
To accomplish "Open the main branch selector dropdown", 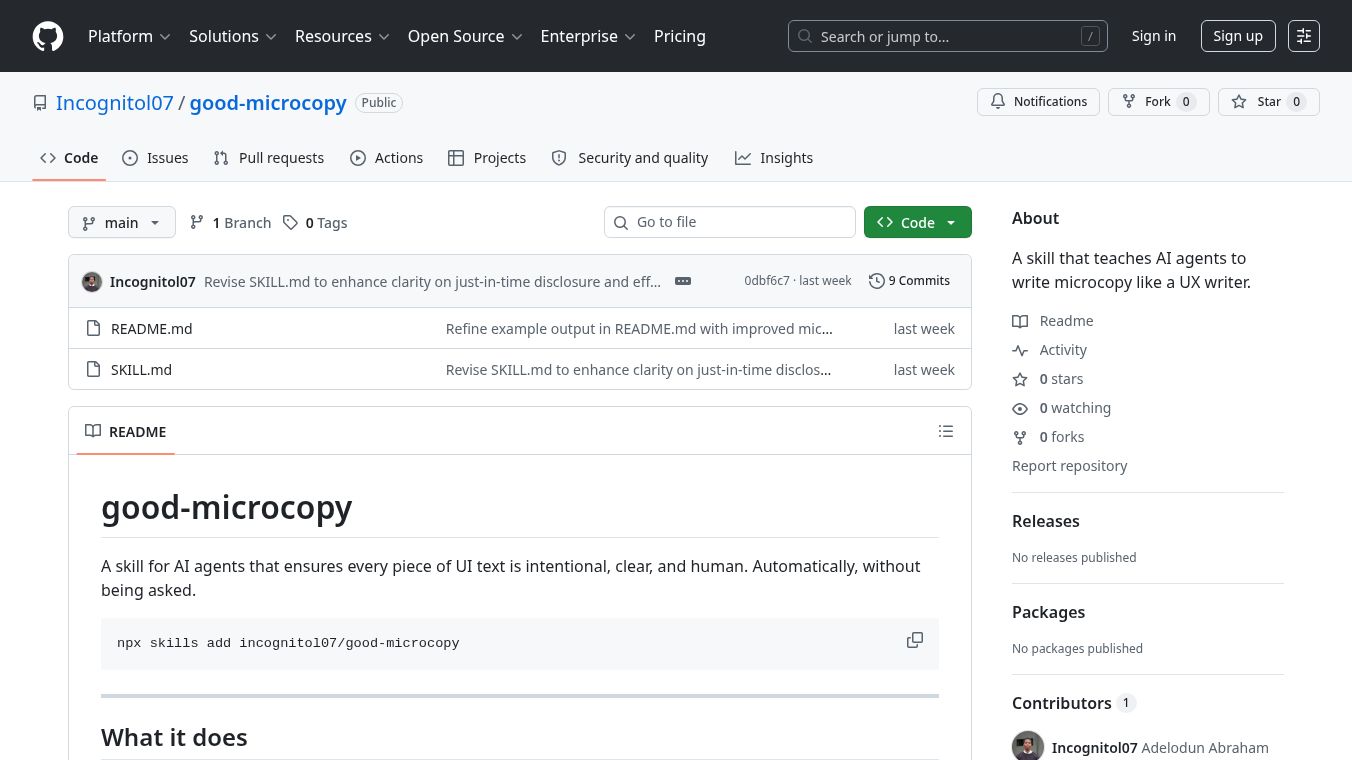I will point(122,222).
